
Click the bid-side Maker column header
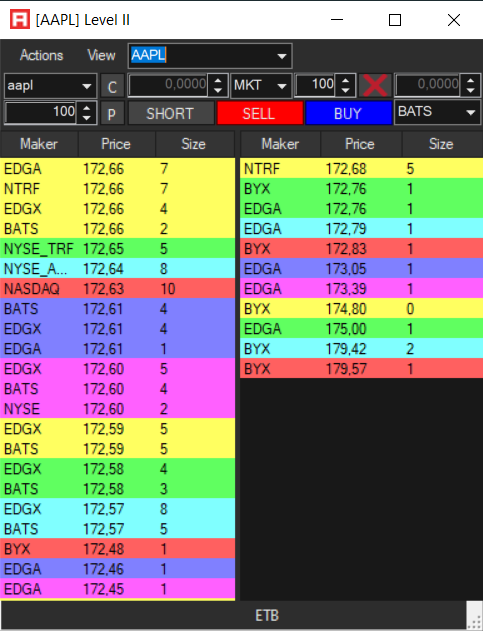[x=39, y=144]
